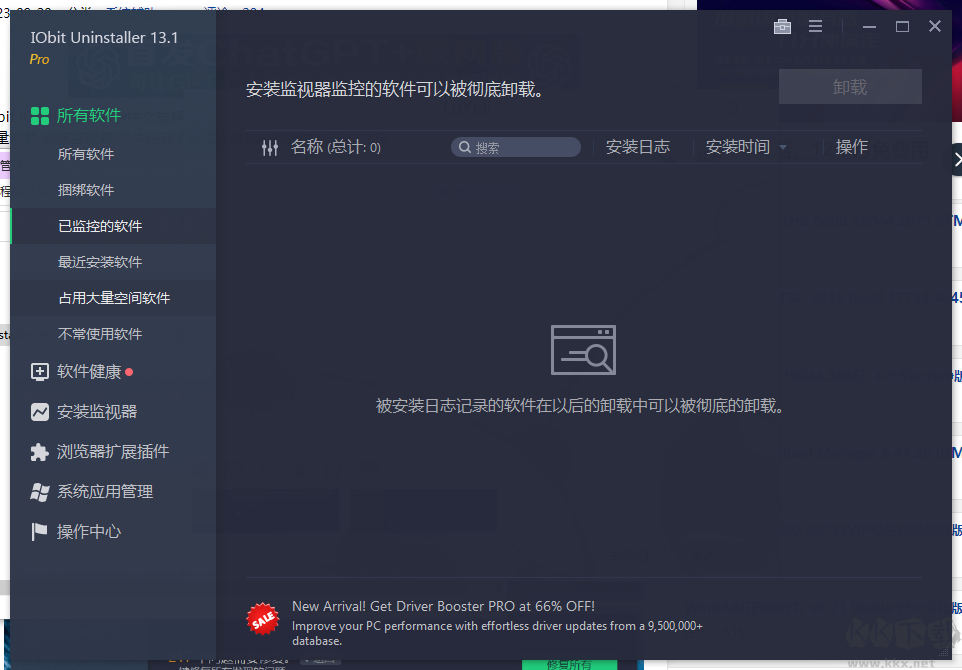Click the 操作中心 flag icon
Screen dimensions: 962x670
39,531
